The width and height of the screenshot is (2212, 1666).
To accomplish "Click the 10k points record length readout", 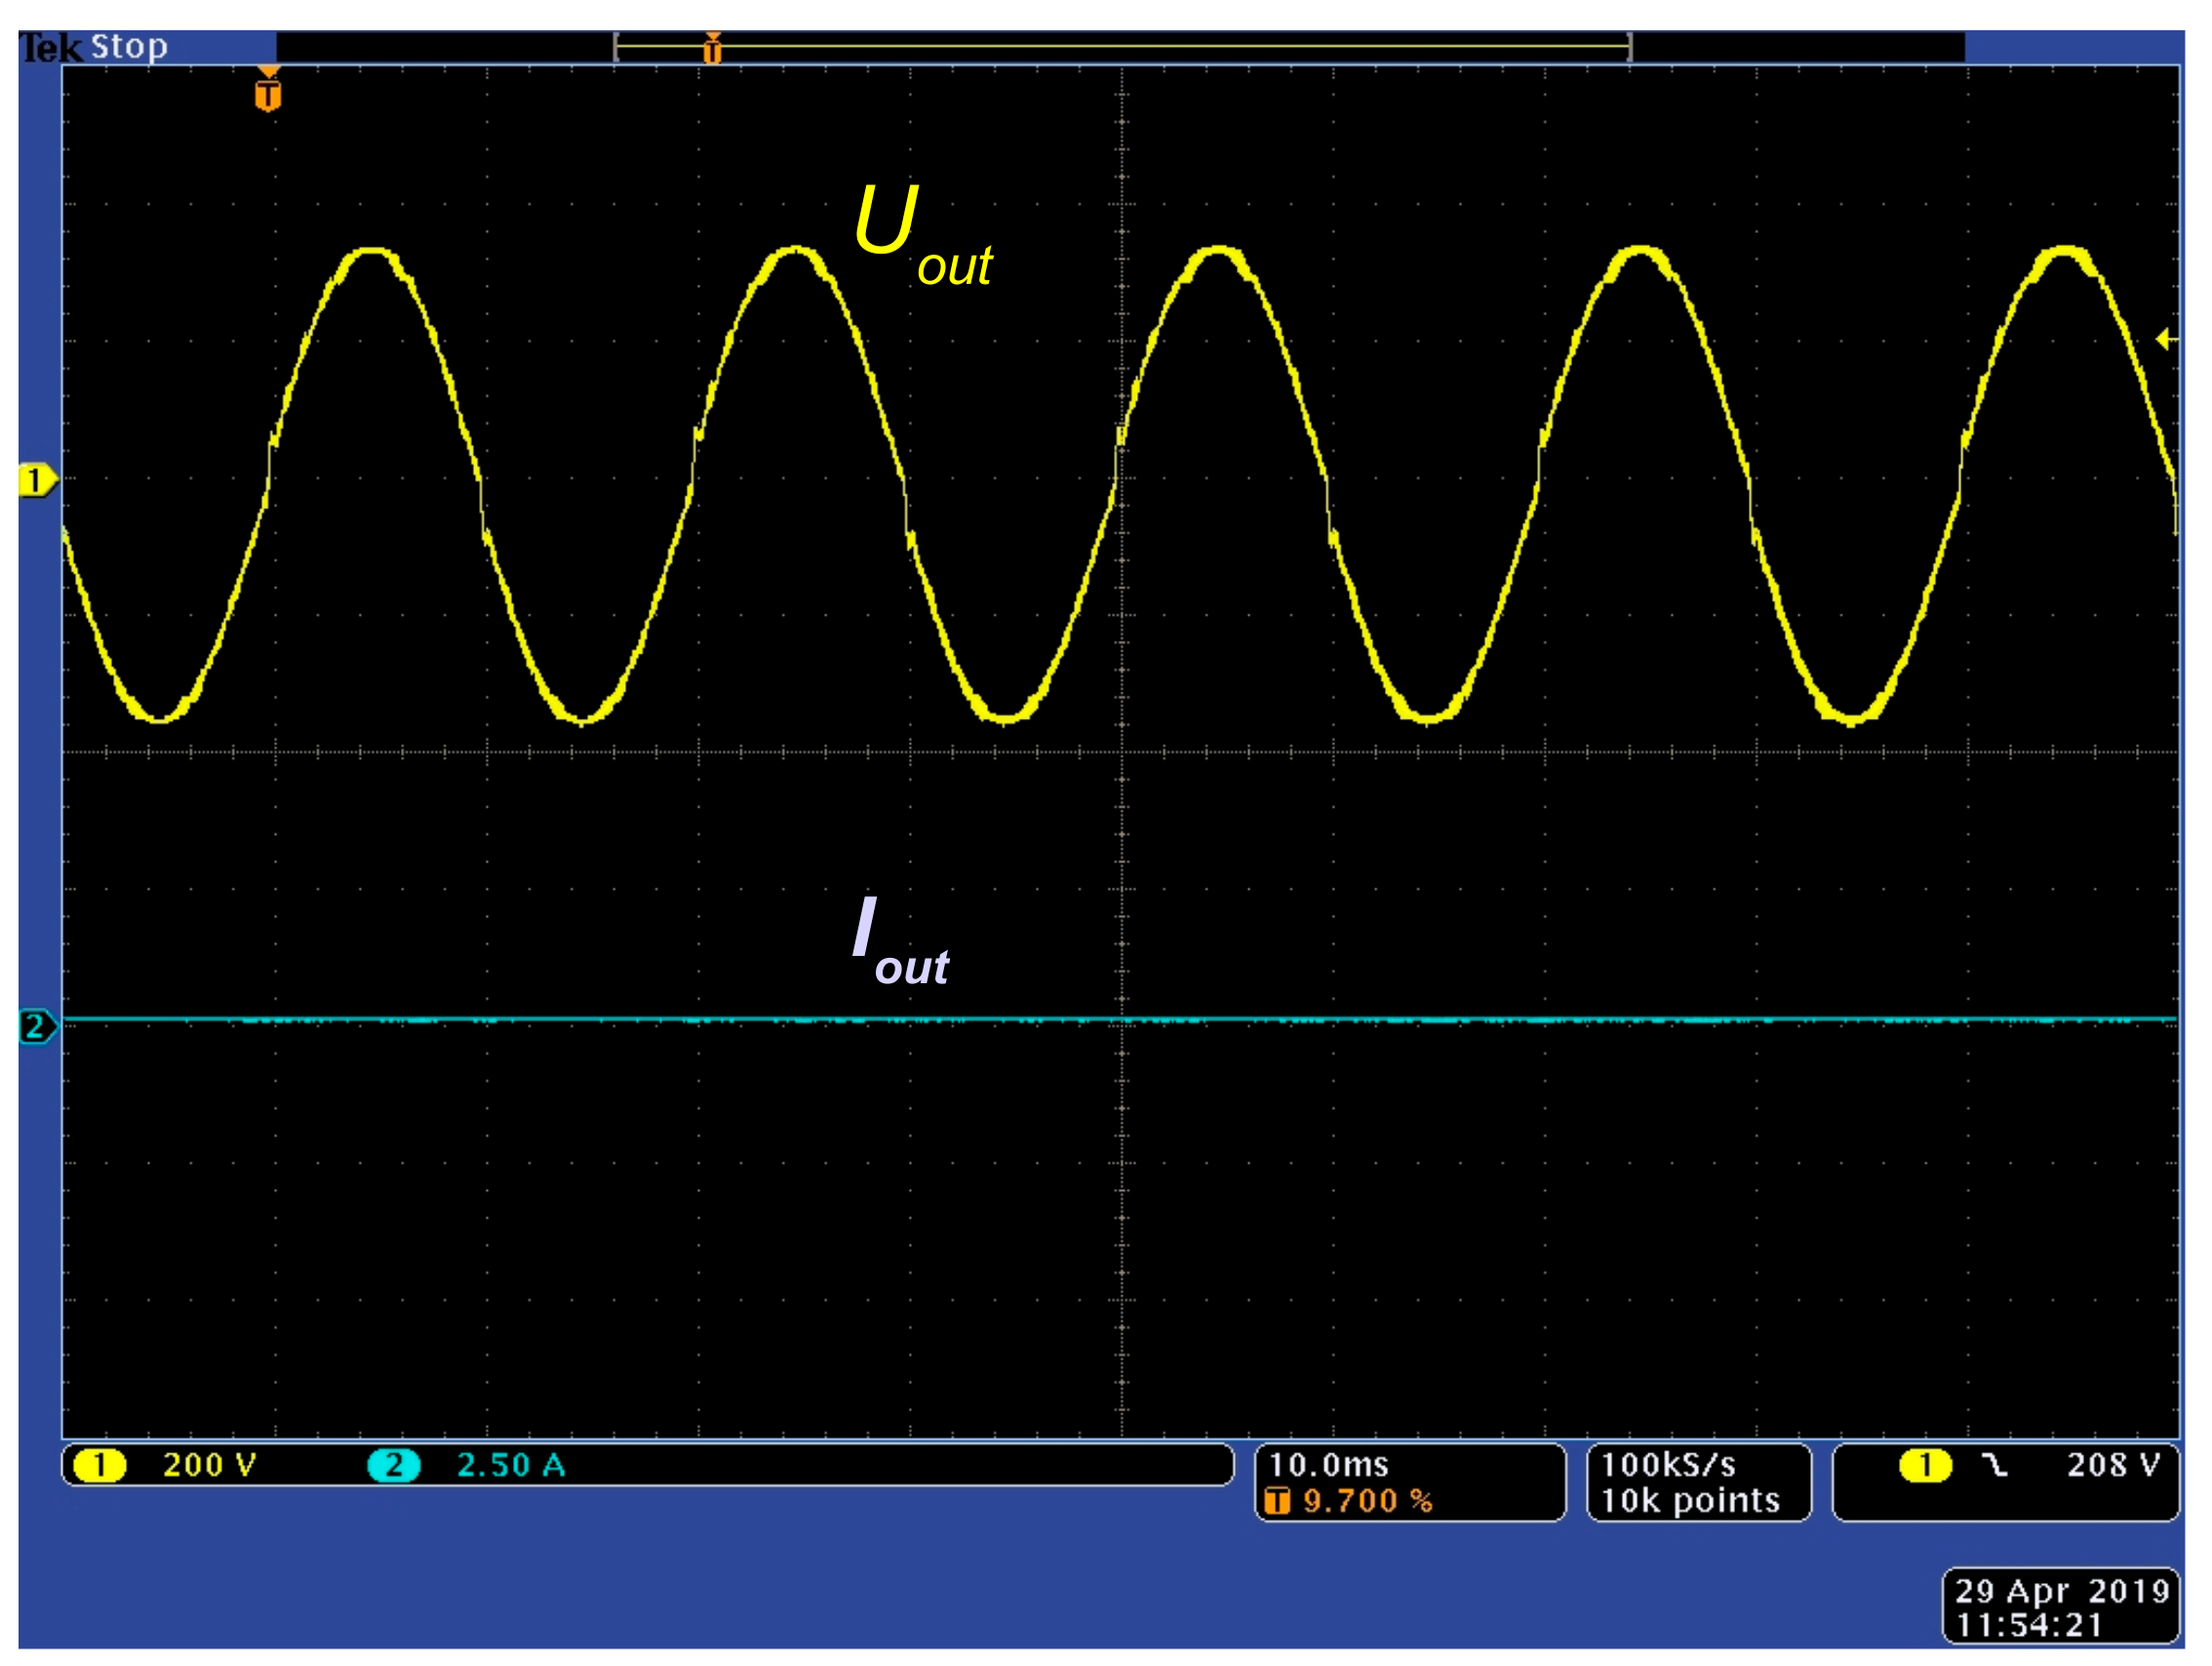I will click(x=1690, y=1501).
